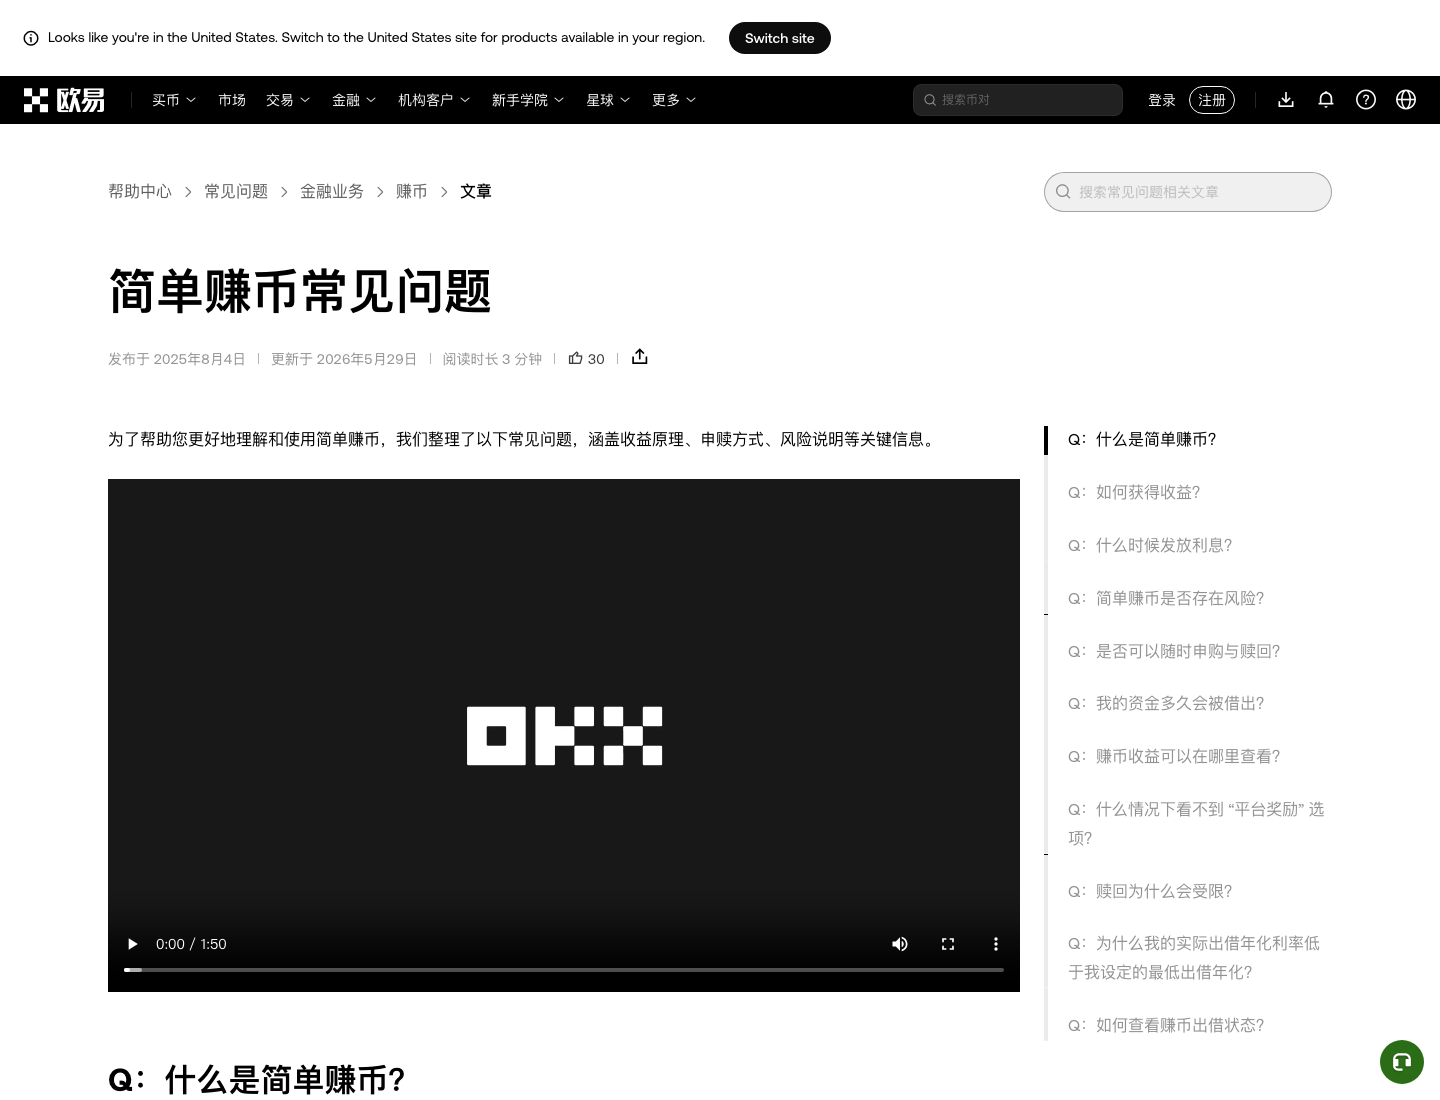This screenshot has width=1440, height=1100.
Task: Go to 金融业务 breadcrumb
Action: (x=332, y=191)
